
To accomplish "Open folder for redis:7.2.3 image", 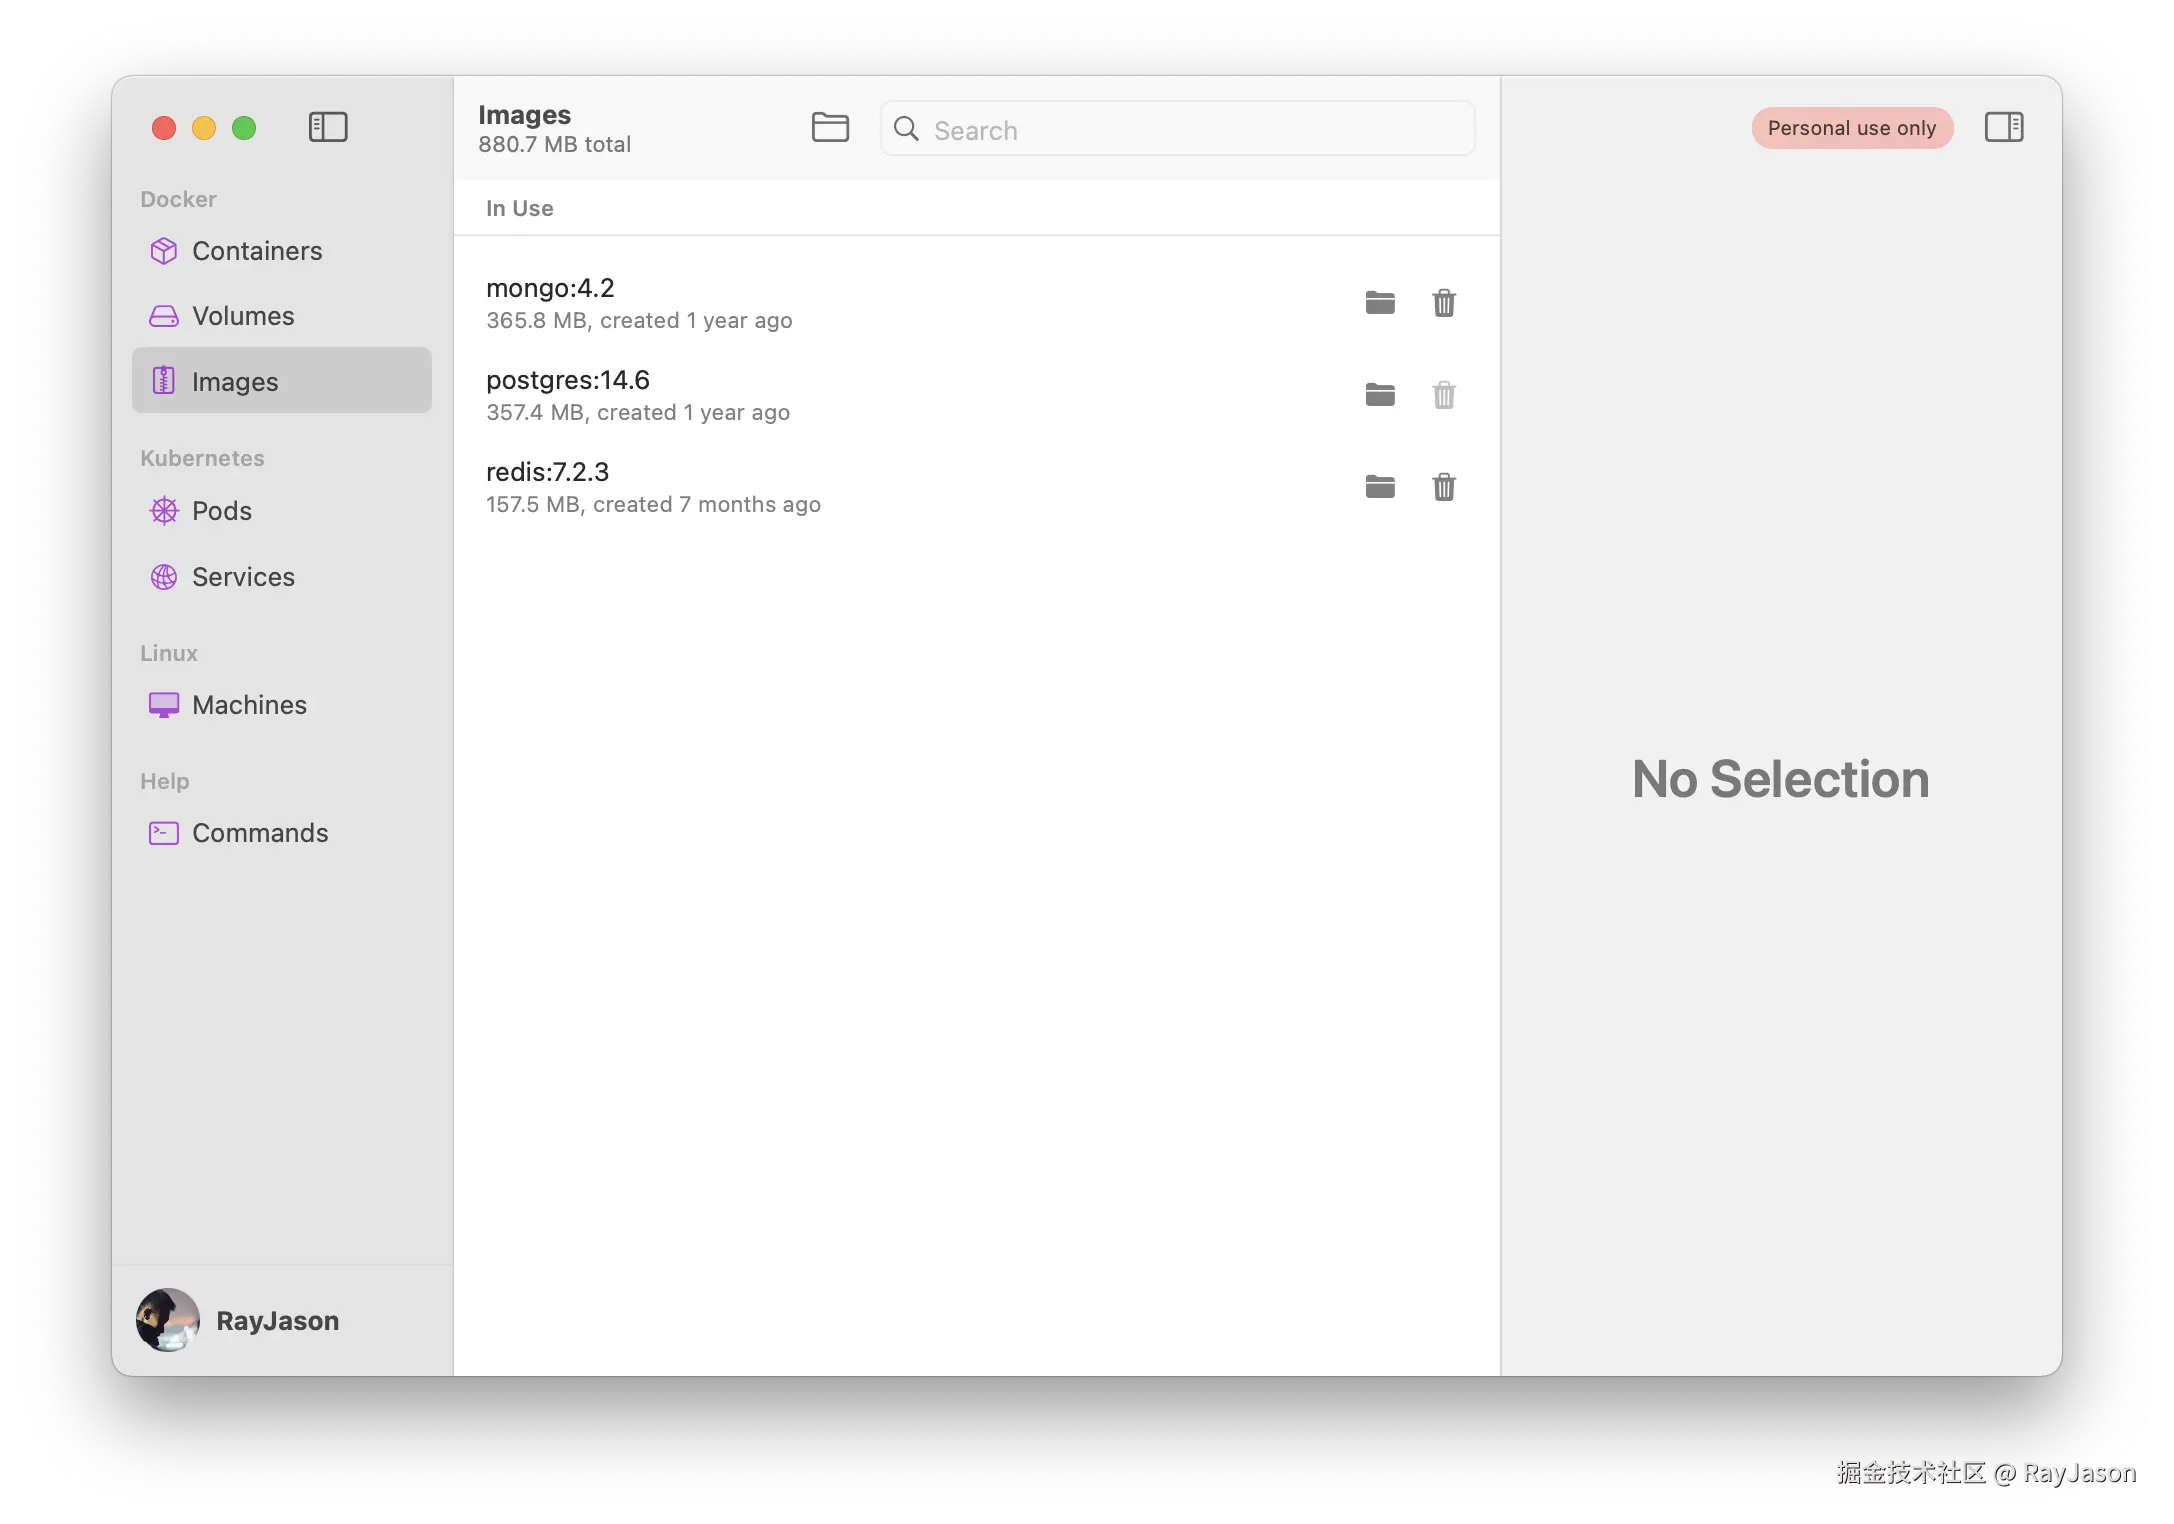I will 1380,486.
